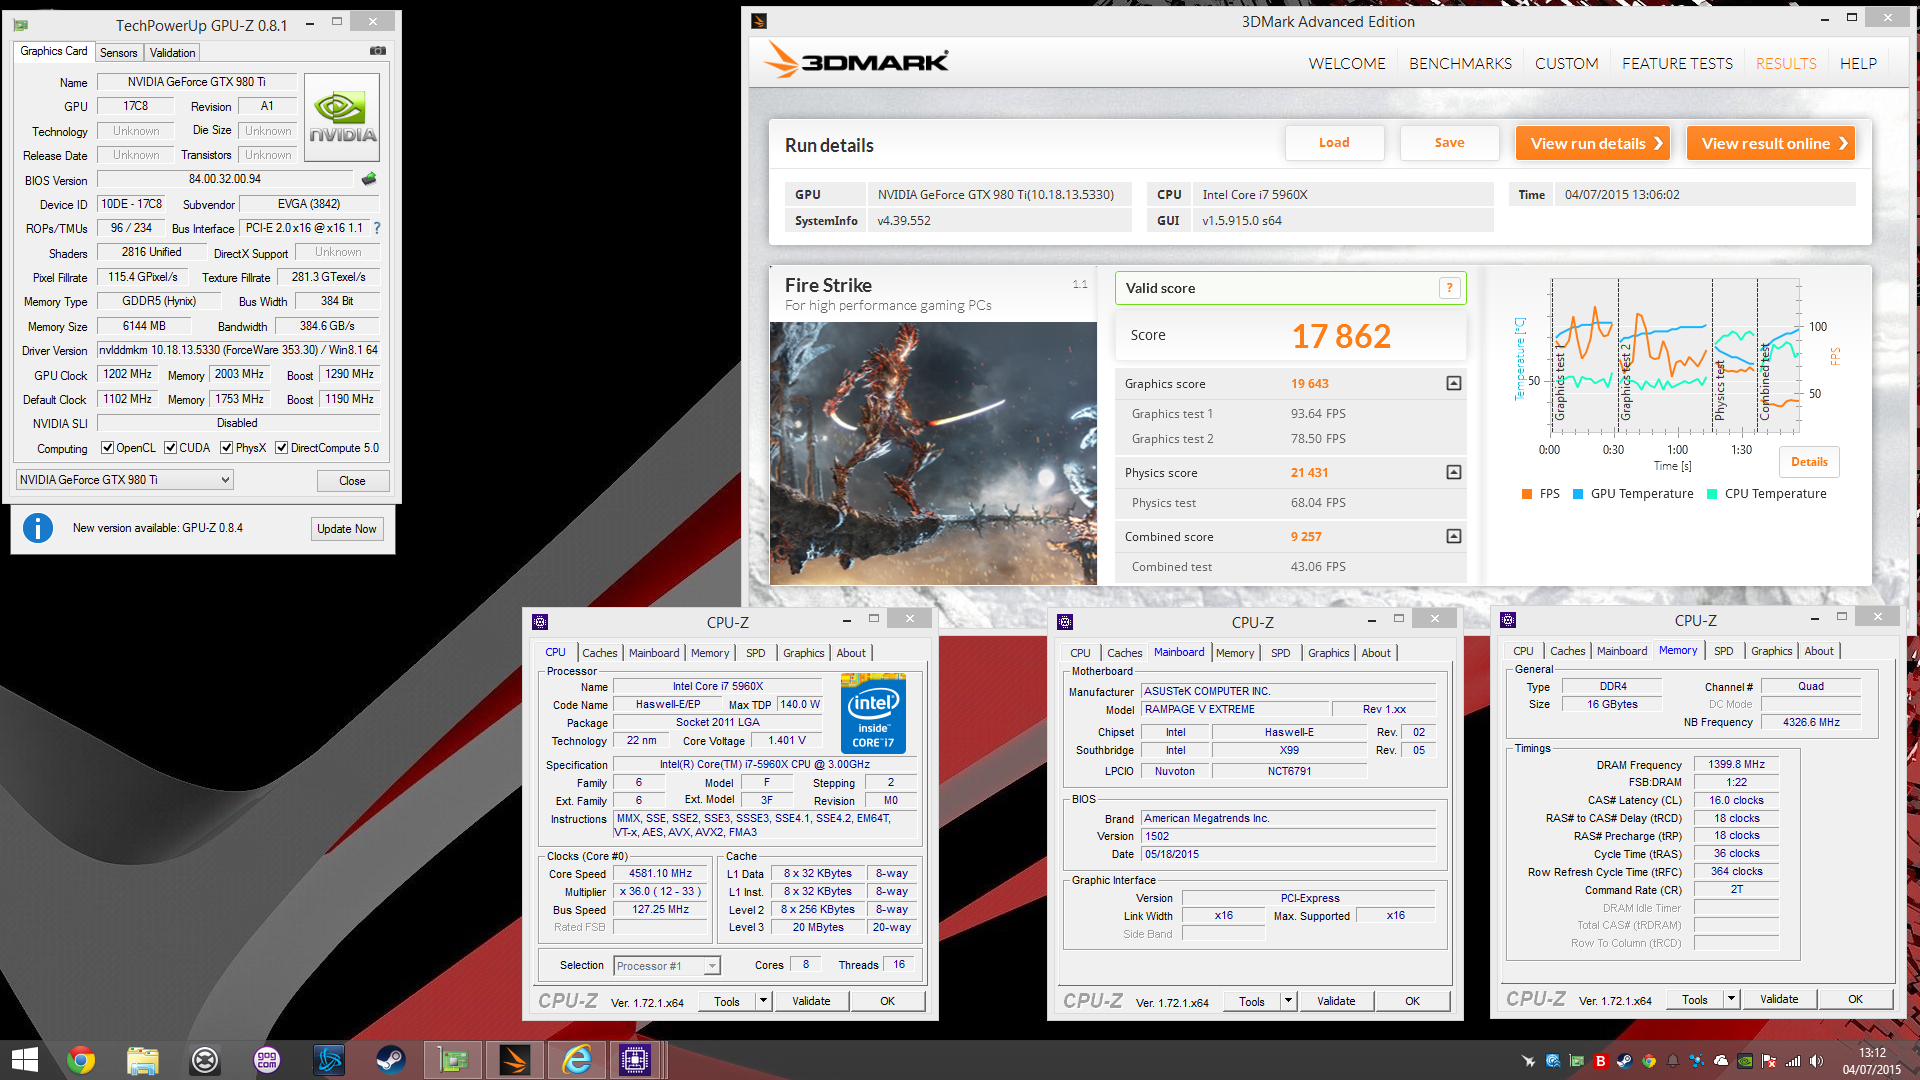Click the Windows Start button
Viewport: 1920px width, 1080px height.
pyautogui.click(x=24, y=1060)
